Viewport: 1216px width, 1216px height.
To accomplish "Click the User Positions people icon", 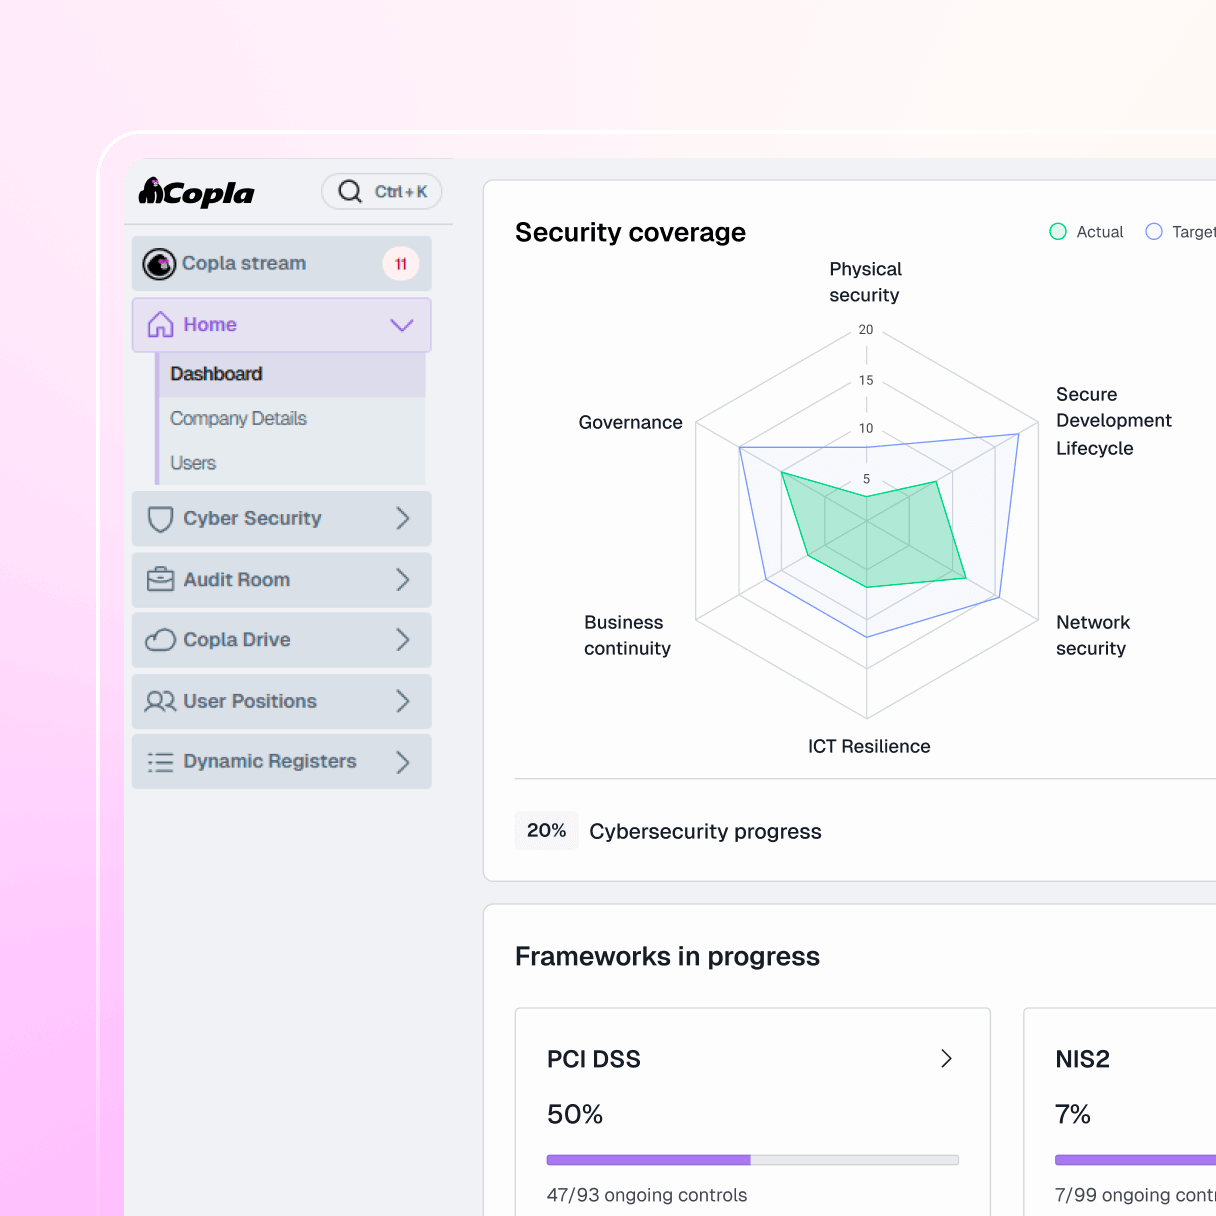I will point(160,702).
